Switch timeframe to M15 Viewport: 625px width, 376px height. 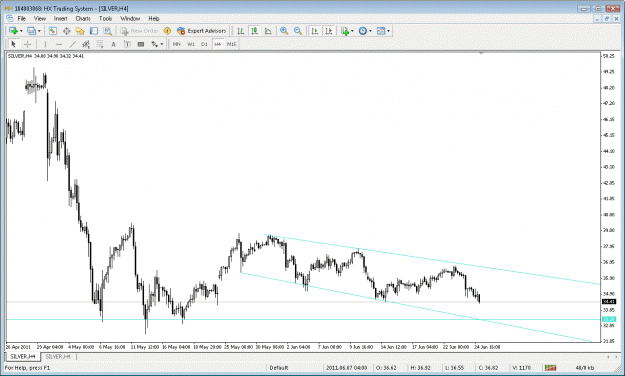coord(232,44)
